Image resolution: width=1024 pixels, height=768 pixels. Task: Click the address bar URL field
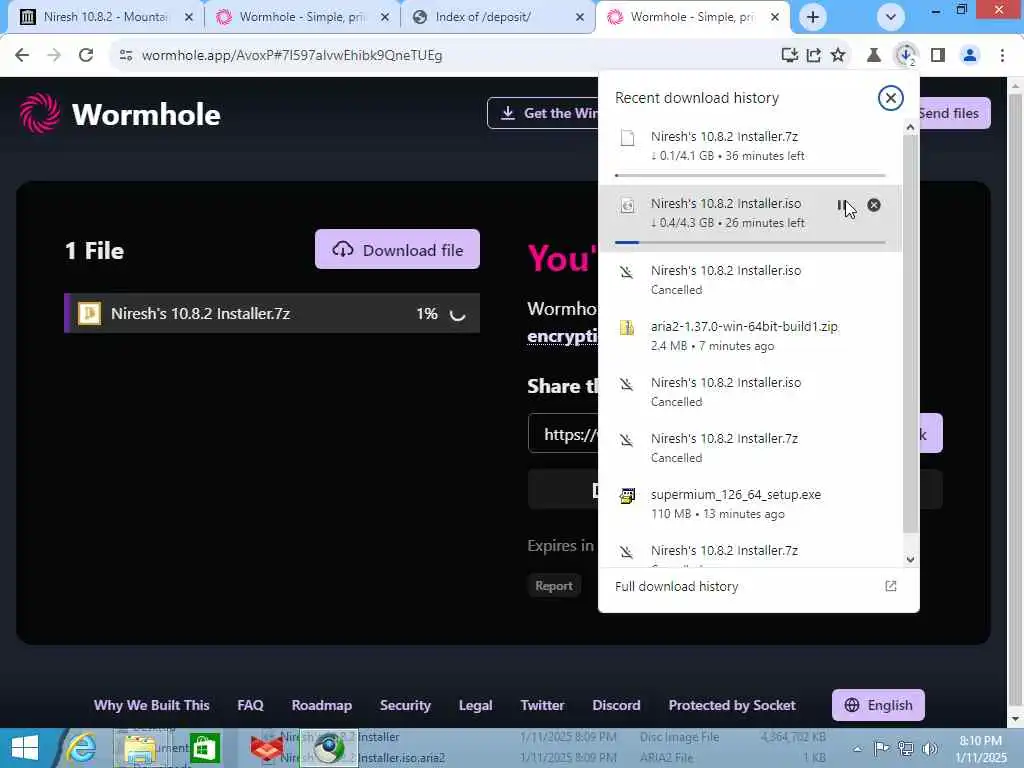[x=444, y=56]
